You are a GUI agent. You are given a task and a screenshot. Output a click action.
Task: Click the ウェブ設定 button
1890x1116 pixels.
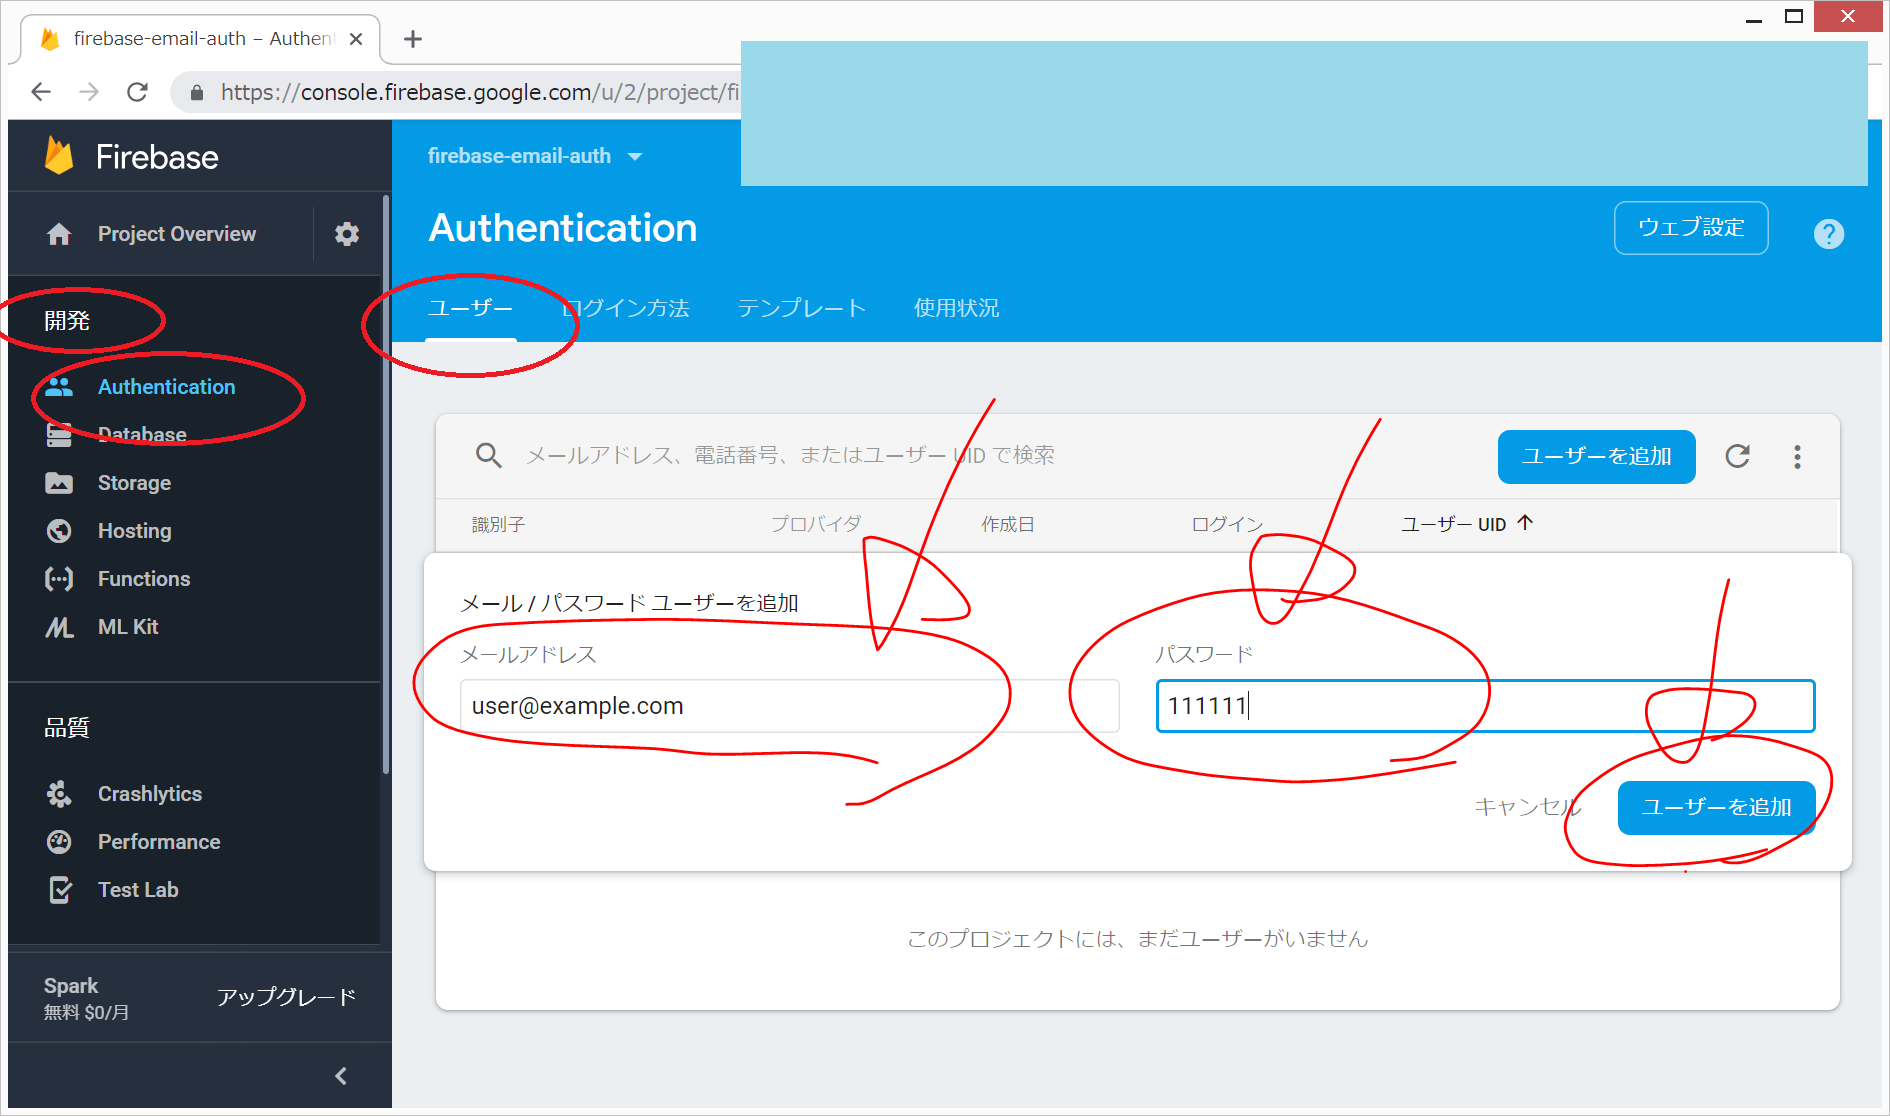(1690, 228)
